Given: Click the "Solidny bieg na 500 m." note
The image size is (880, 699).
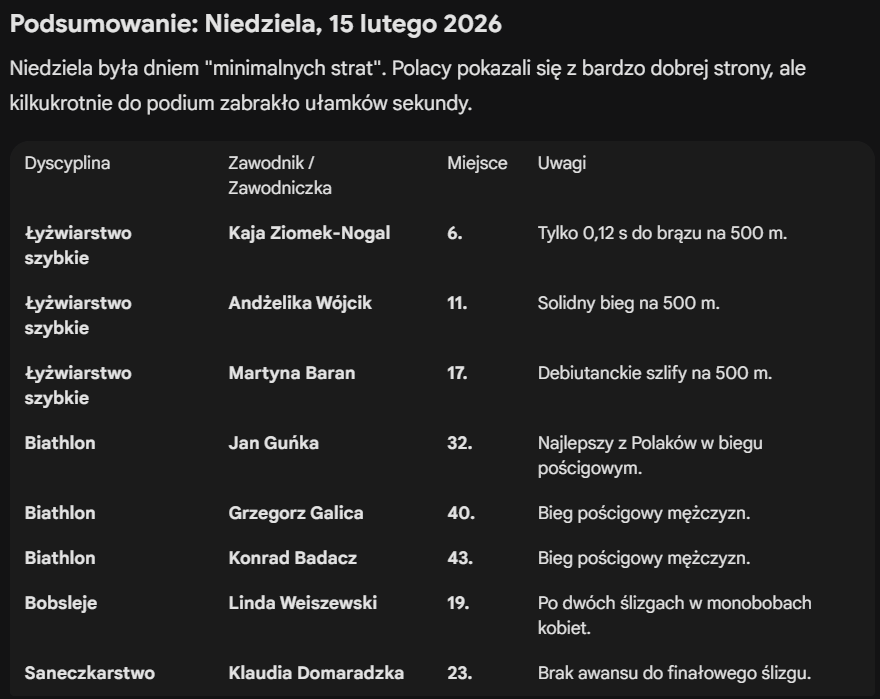Looking at the screenshot, I should point(628,303).
